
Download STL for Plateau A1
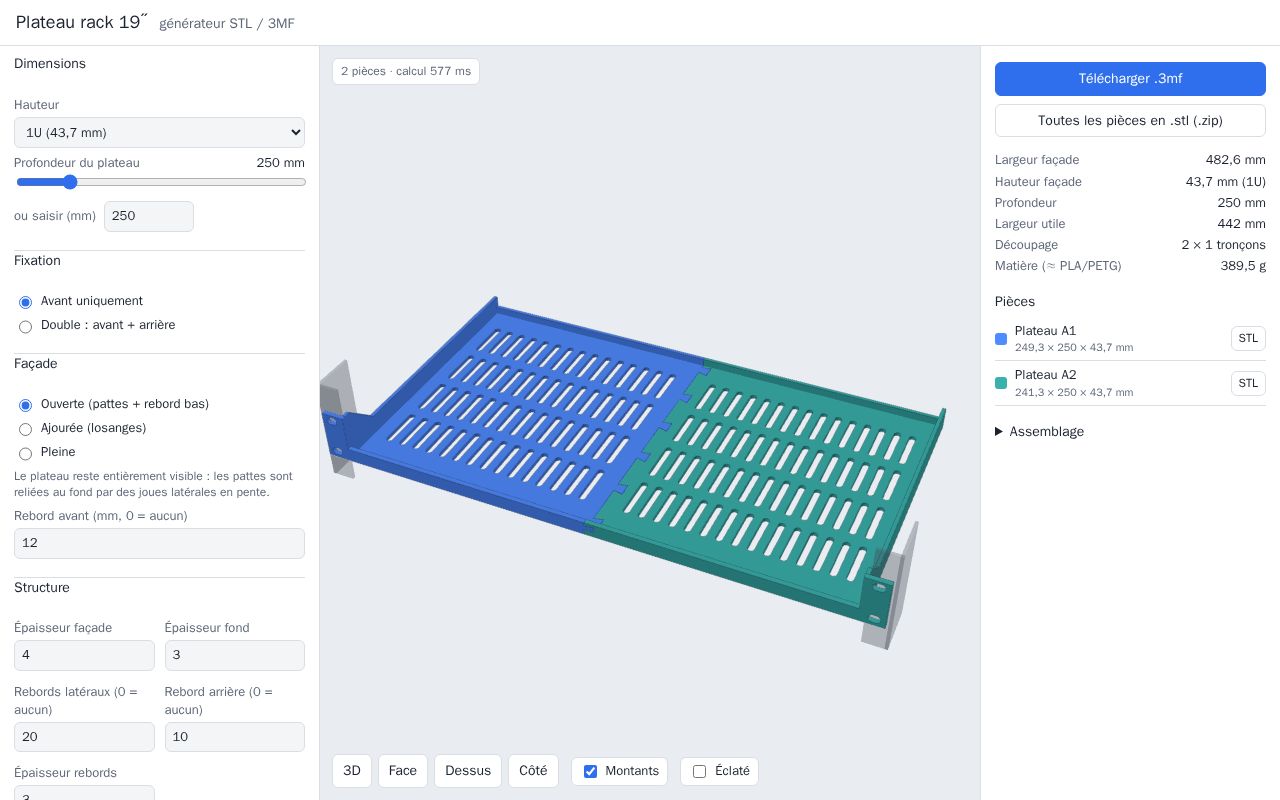1248,339
